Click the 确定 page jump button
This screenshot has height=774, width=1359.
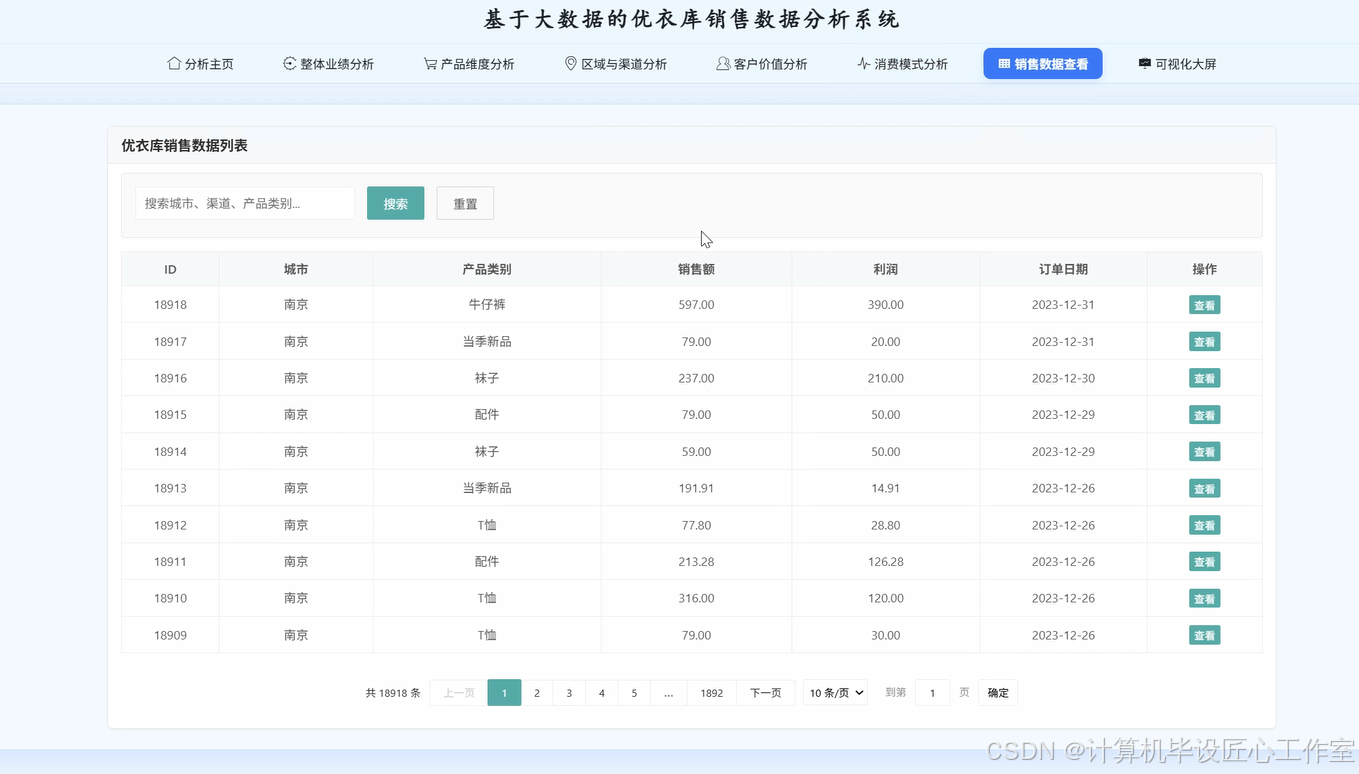click(998, 693)
